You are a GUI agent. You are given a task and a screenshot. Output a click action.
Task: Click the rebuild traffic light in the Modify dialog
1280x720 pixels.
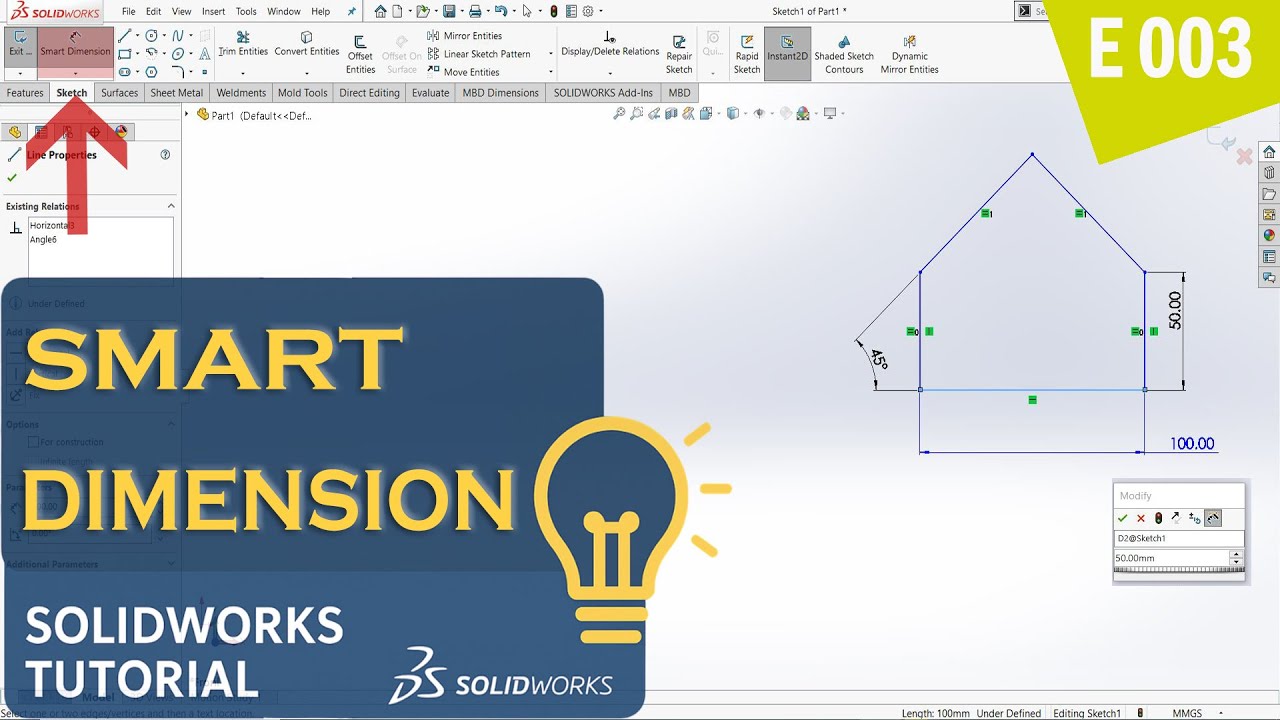pos(1158,518)
